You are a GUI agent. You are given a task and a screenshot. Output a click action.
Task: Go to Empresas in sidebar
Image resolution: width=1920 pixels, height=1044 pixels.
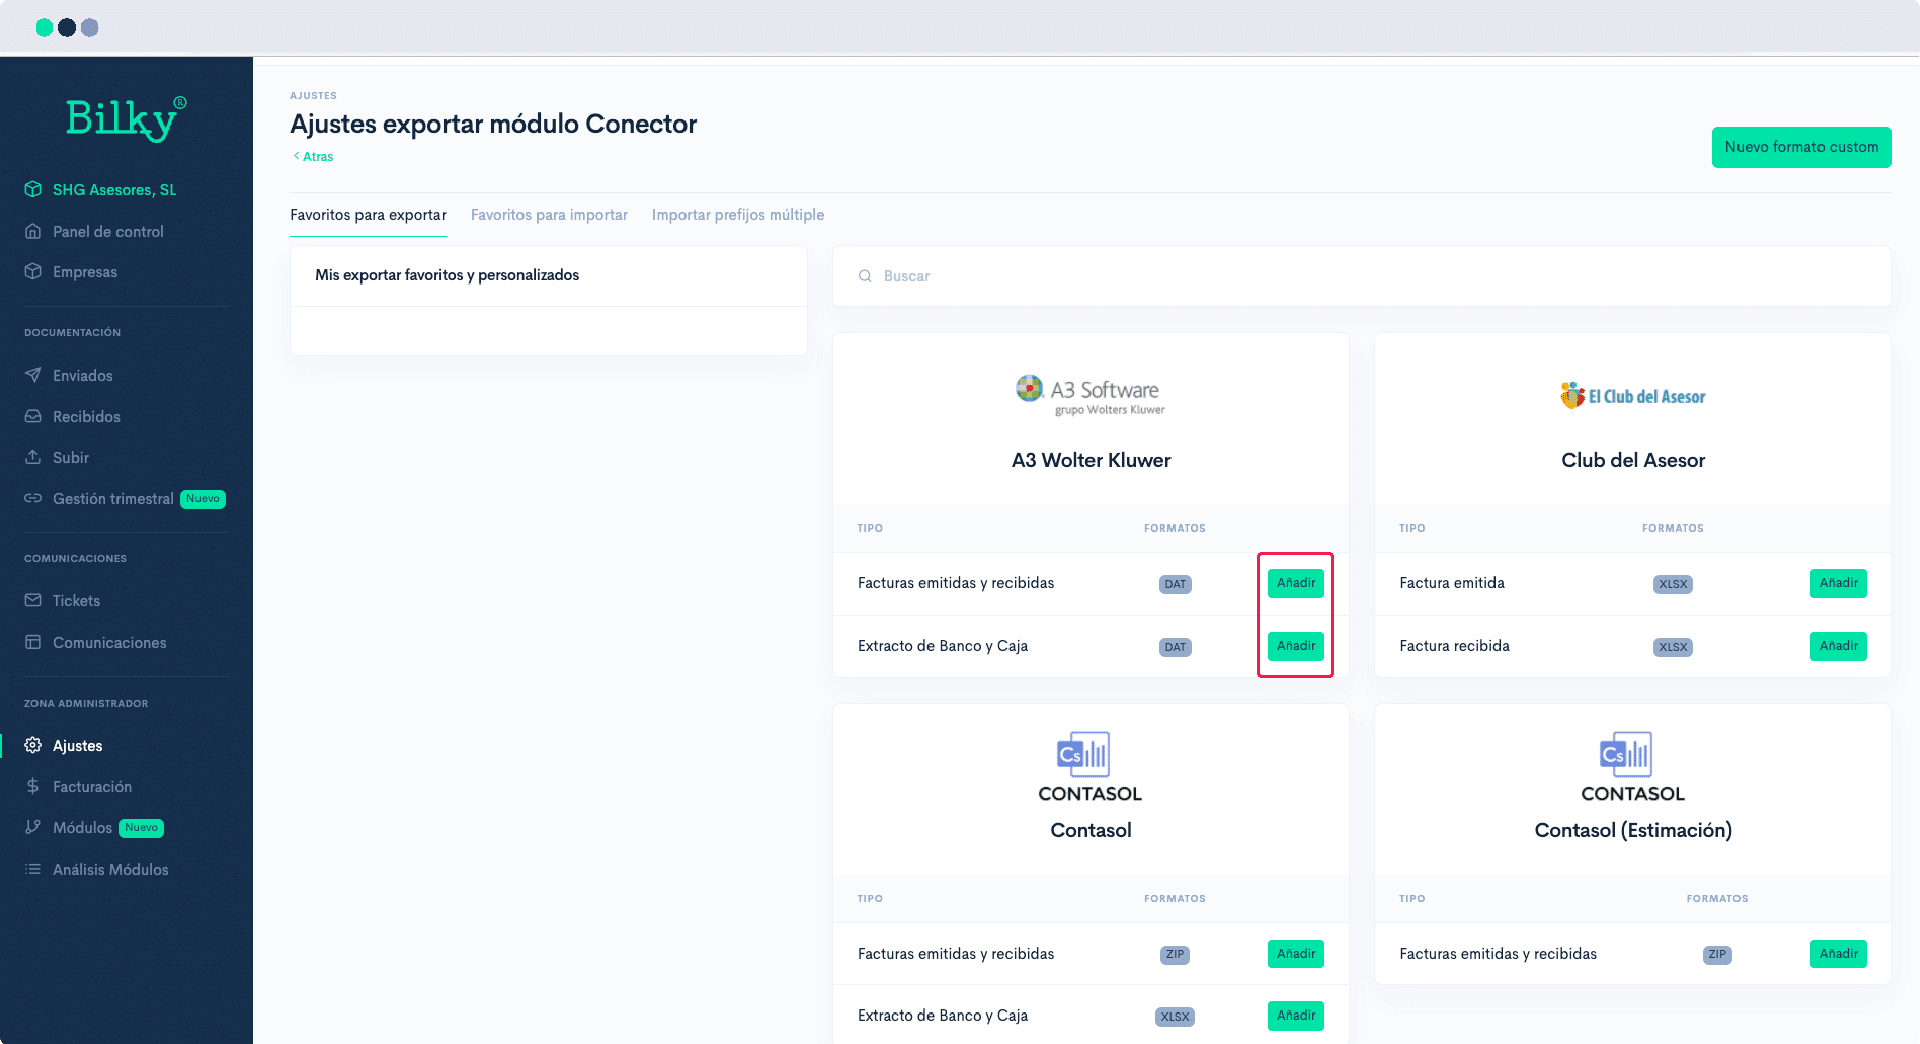[85, 272]
